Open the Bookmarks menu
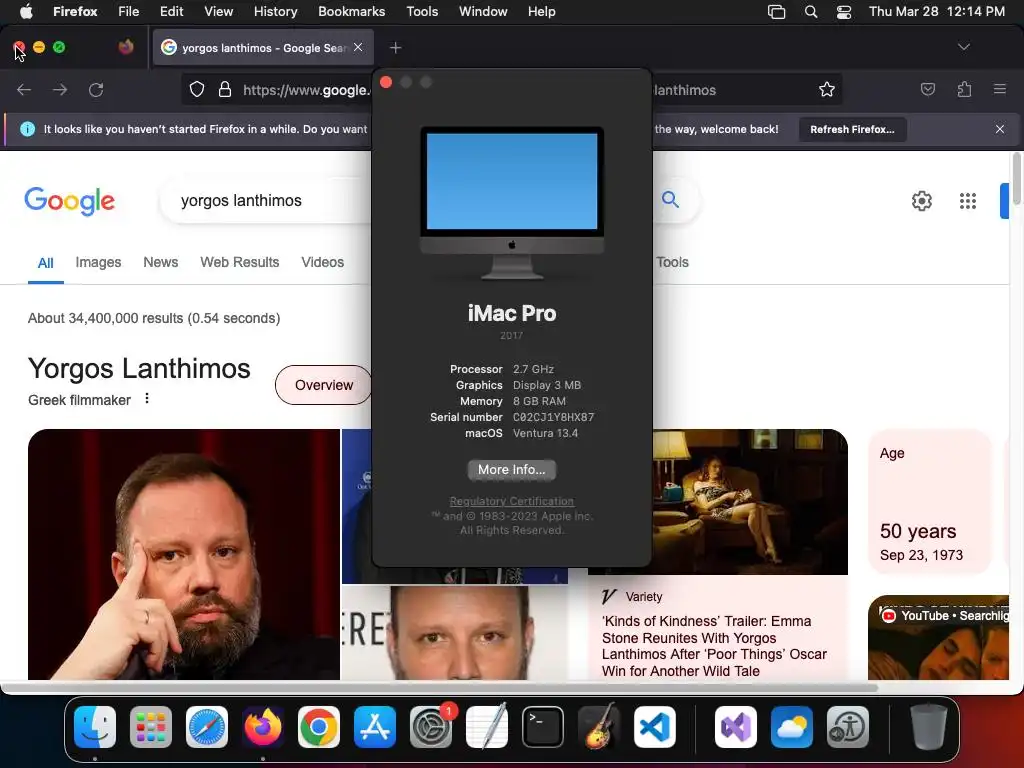This screenshot has width=1024, height=768. pyautogui.click(x=351, y=11)
